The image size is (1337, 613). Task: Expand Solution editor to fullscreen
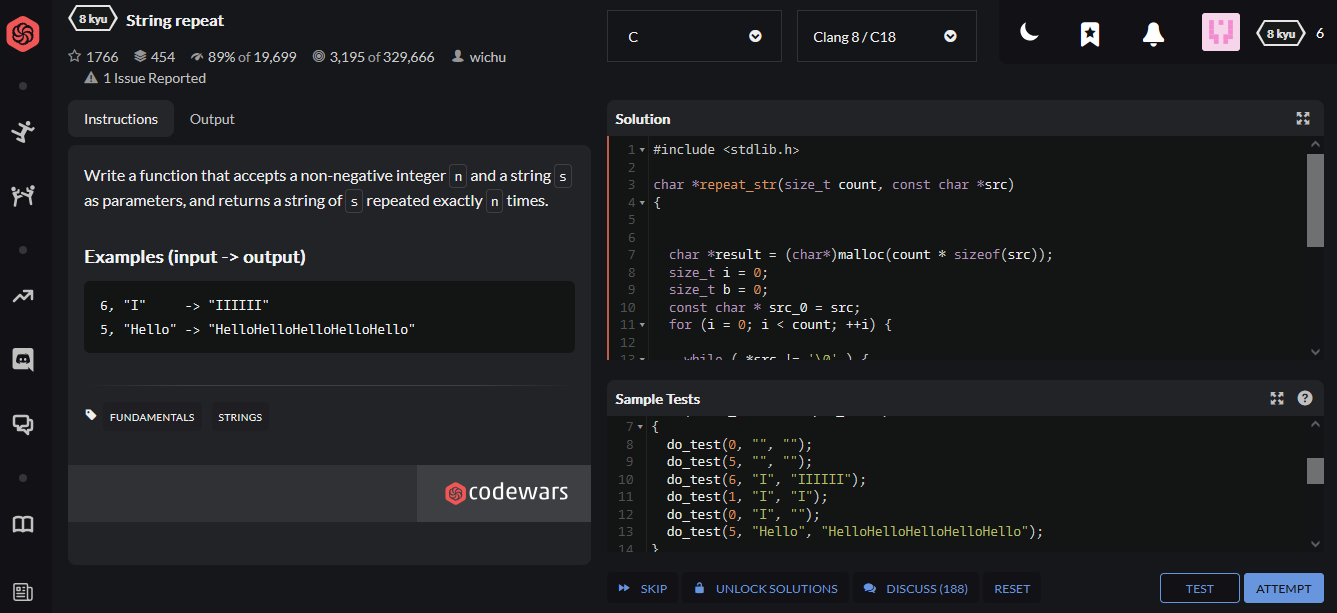(1302, 119)
